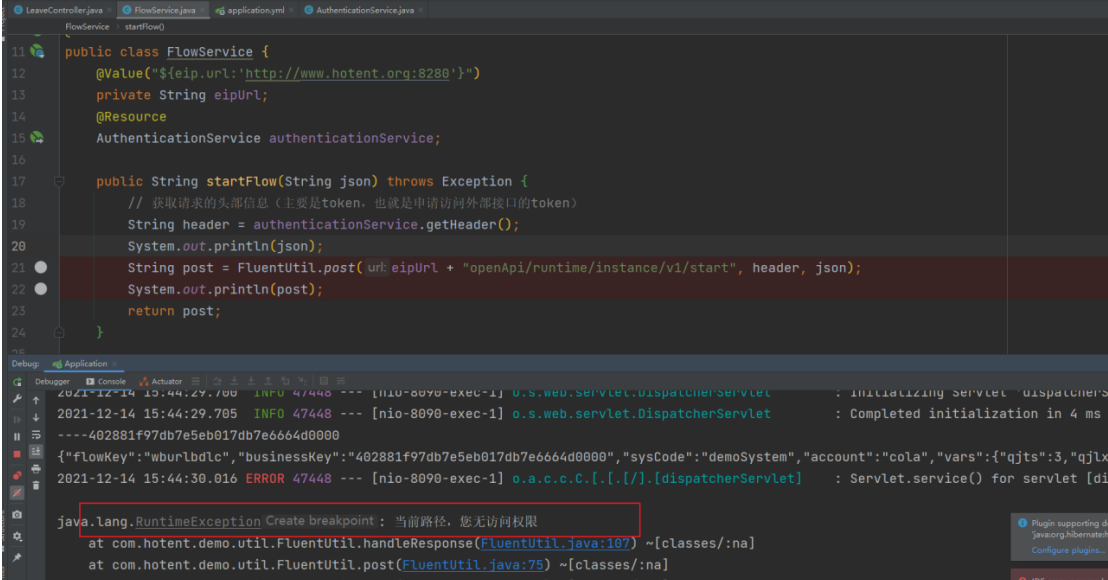1108x580 pixels.
Task: Click the camera thread dump icon
Action: 17,515
